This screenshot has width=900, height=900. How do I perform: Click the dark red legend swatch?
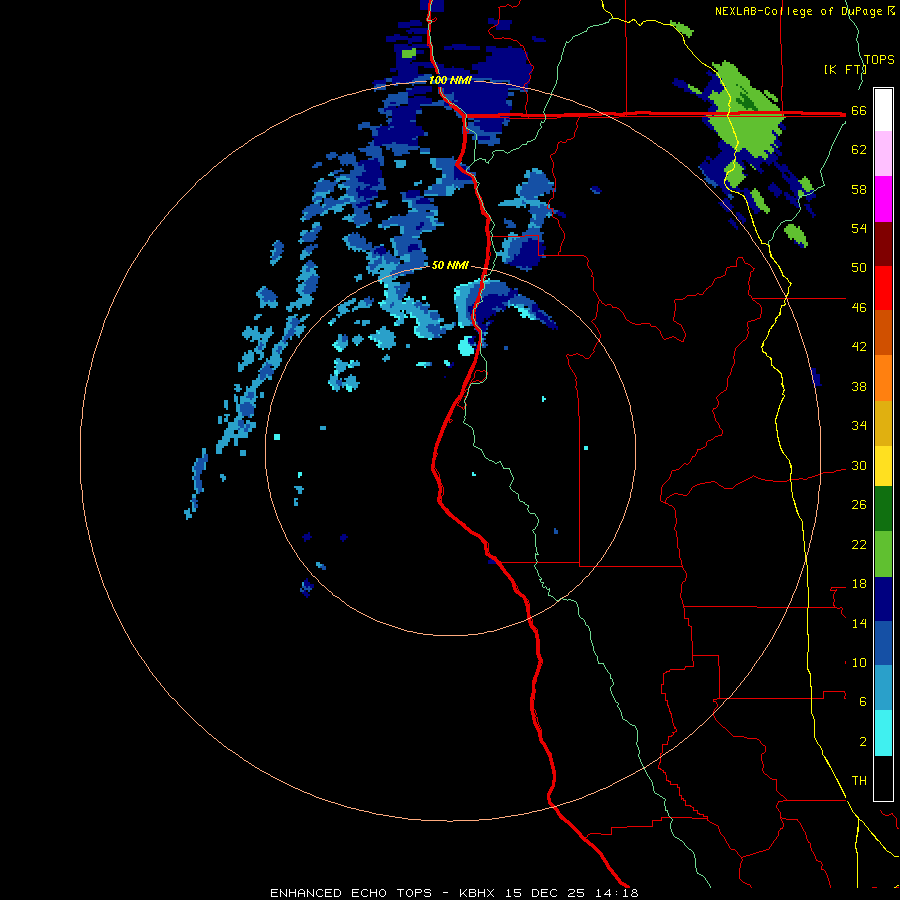pos(883,243)
